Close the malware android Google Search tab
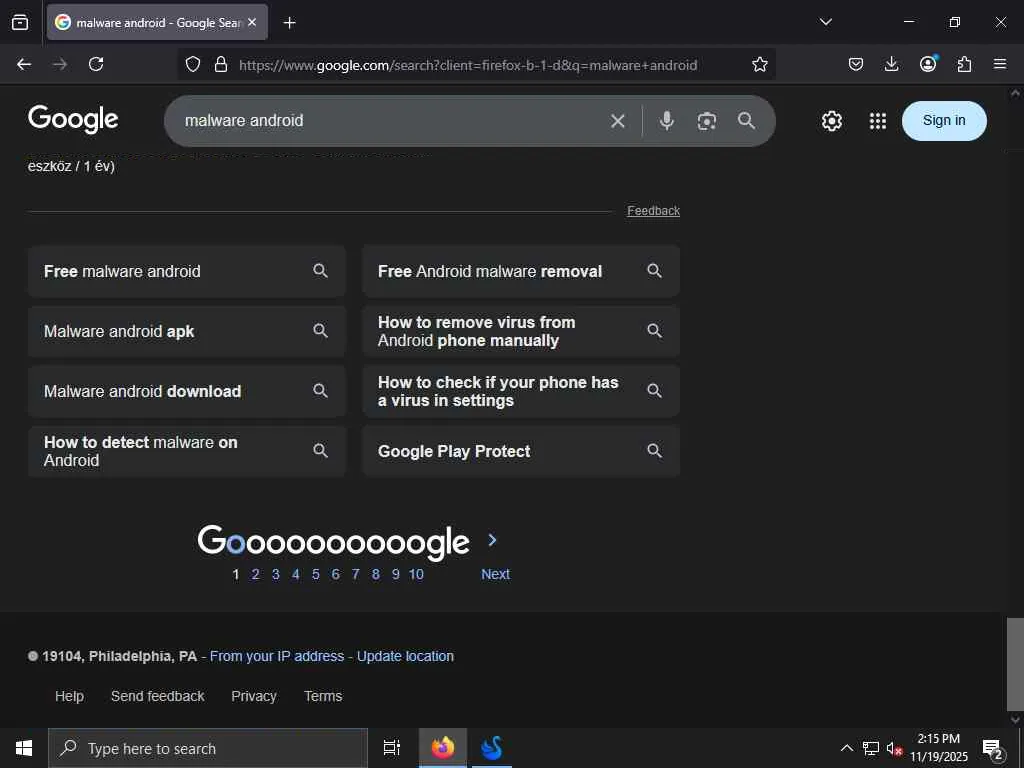Image resolution: width=1024 pixels, height=768 pixels. point(252,22)
